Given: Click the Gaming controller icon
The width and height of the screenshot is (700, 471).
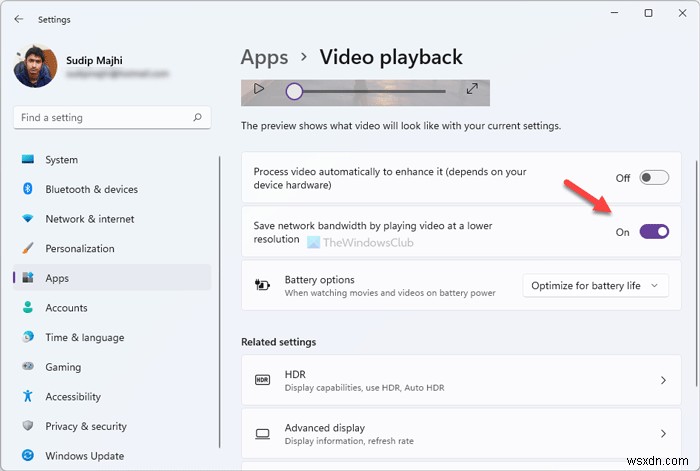Looking at the screenshot, I should tap(28, 366).
